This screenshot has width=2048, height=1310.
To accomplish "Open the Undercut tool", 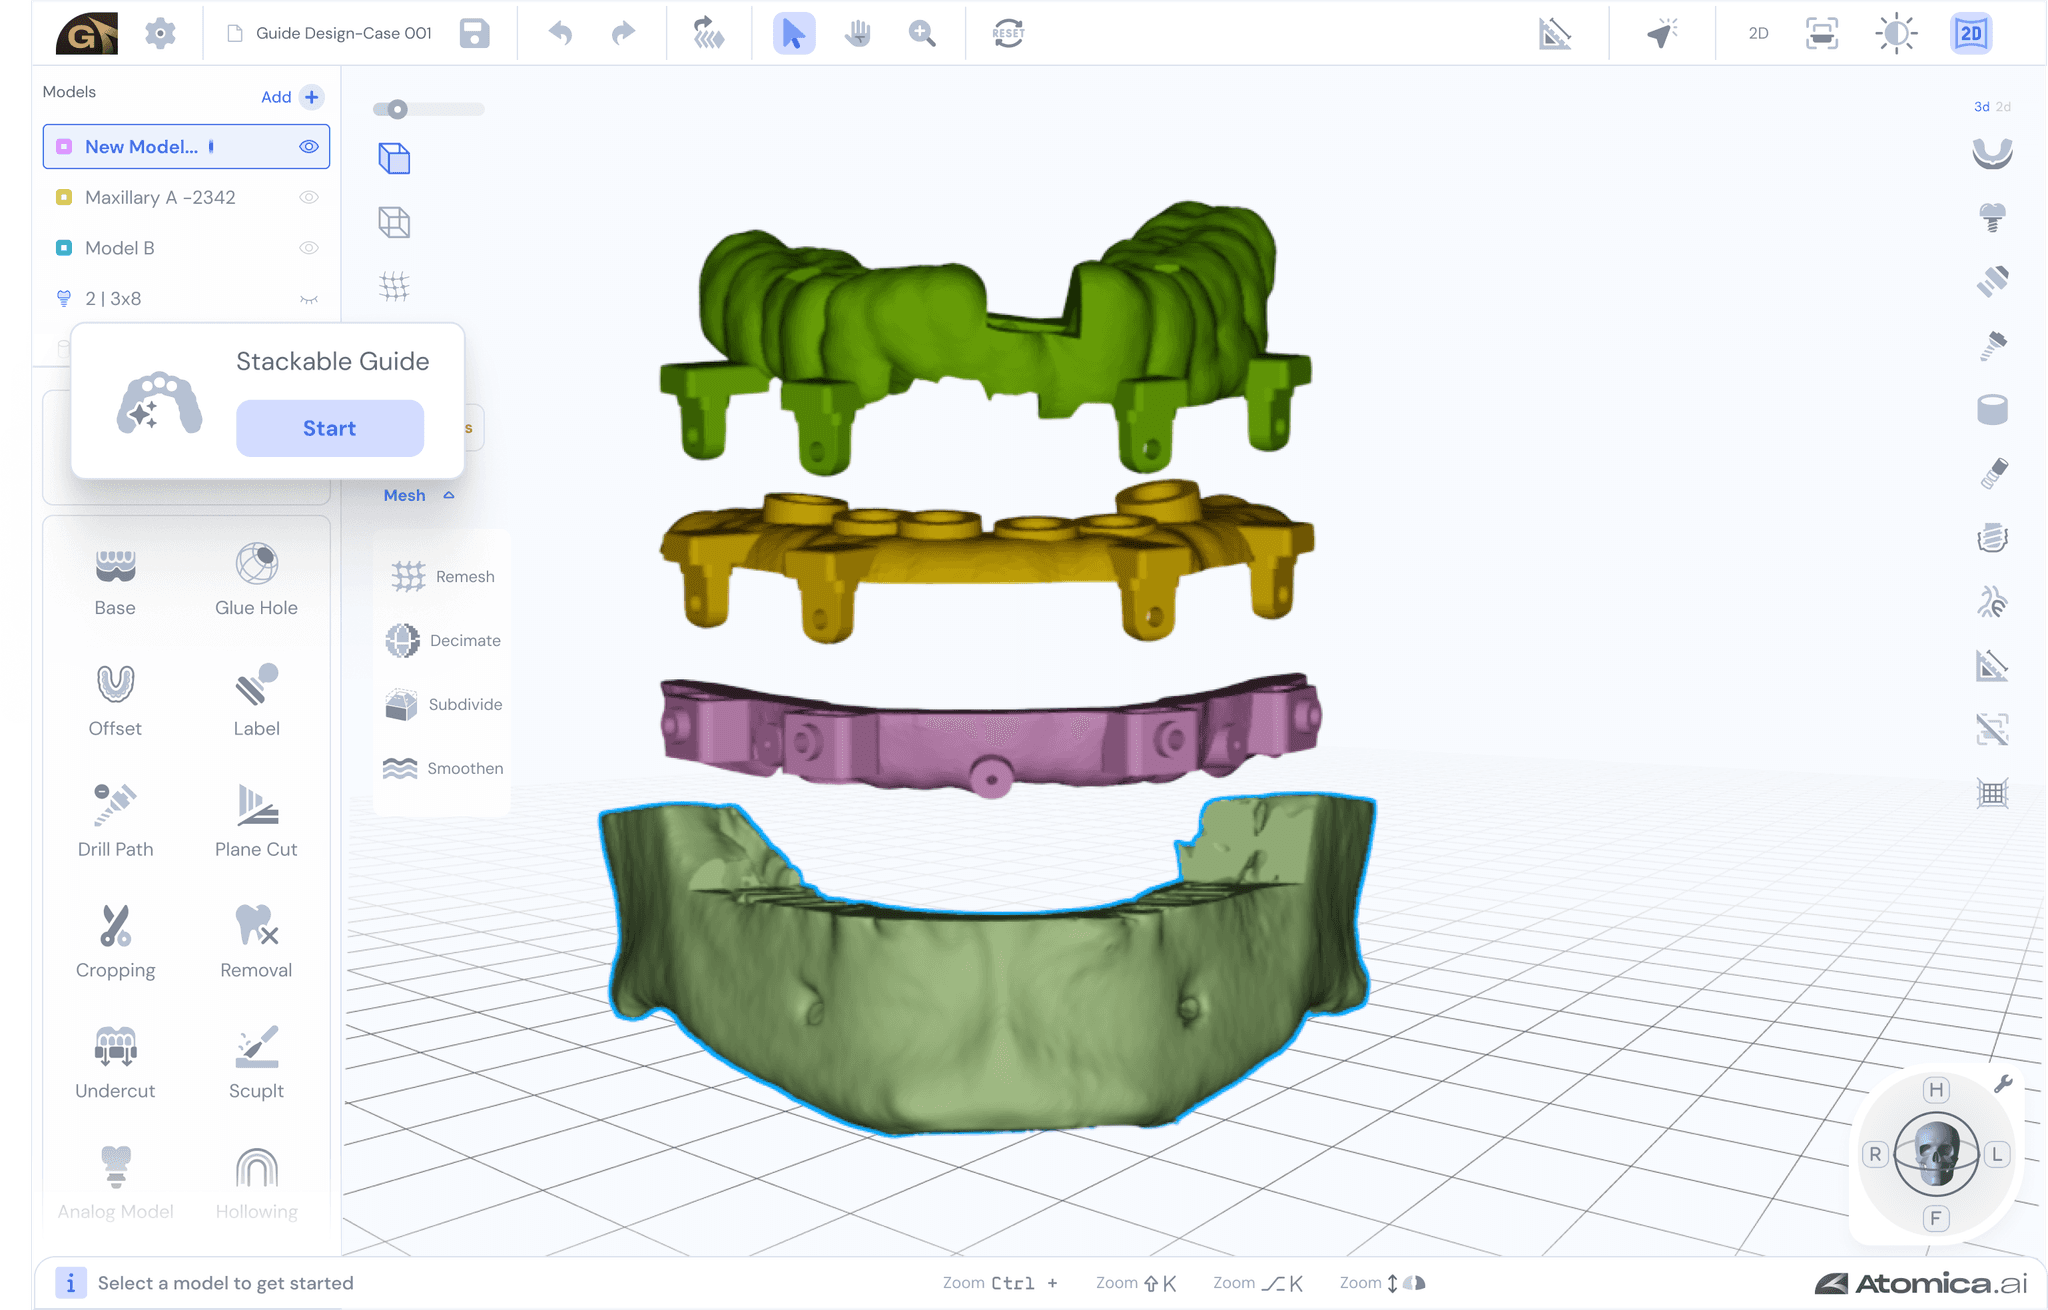I will tap(115, 1062).
